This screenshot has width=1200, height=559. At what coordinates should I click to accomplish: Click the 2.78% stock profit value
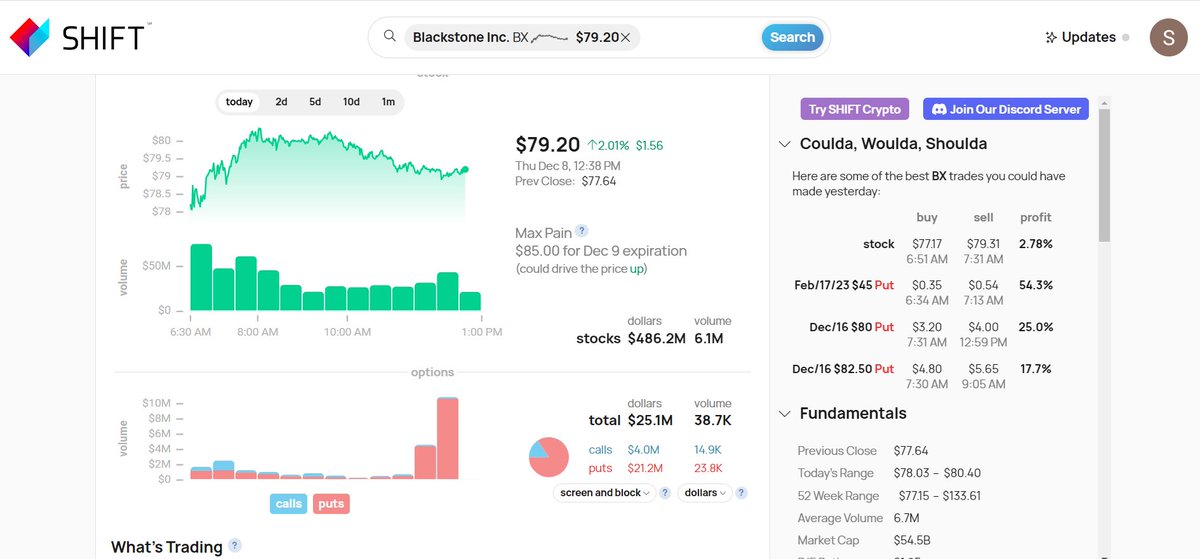pos(1036,244)
